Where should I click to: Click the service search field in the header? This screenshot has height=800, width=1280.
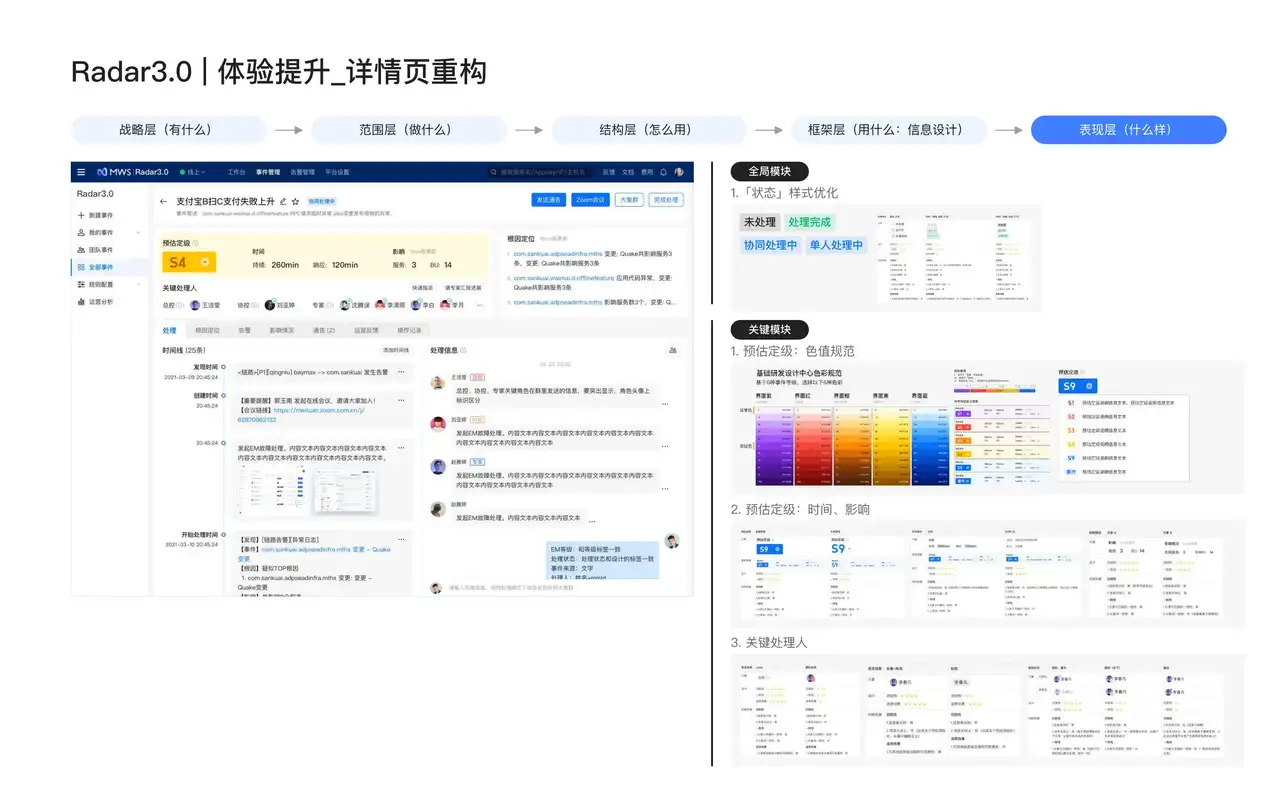tap(541, 172)
